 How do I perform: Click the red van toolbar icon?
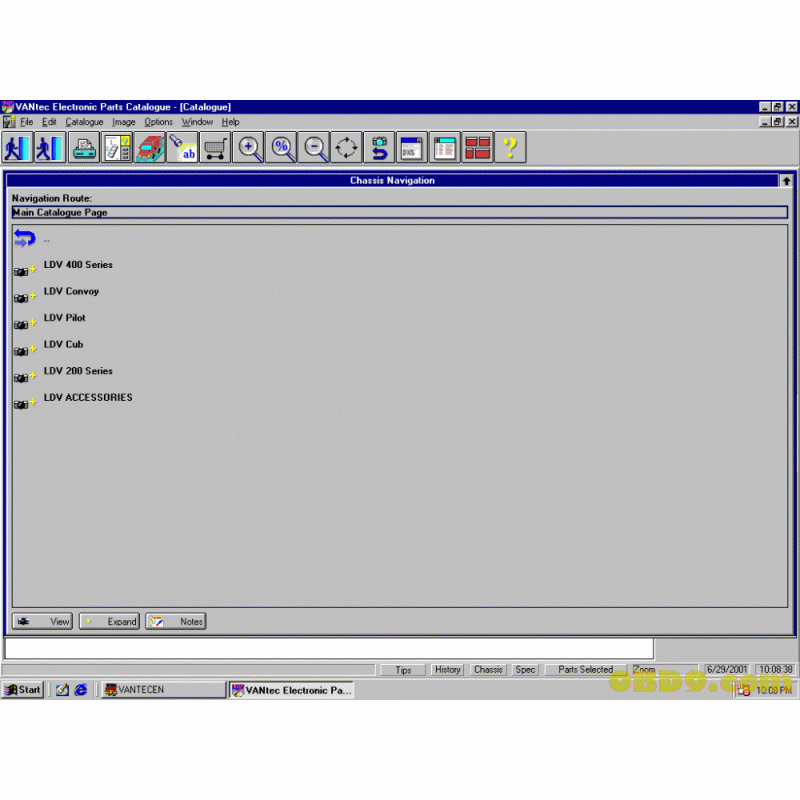[149, 148]
